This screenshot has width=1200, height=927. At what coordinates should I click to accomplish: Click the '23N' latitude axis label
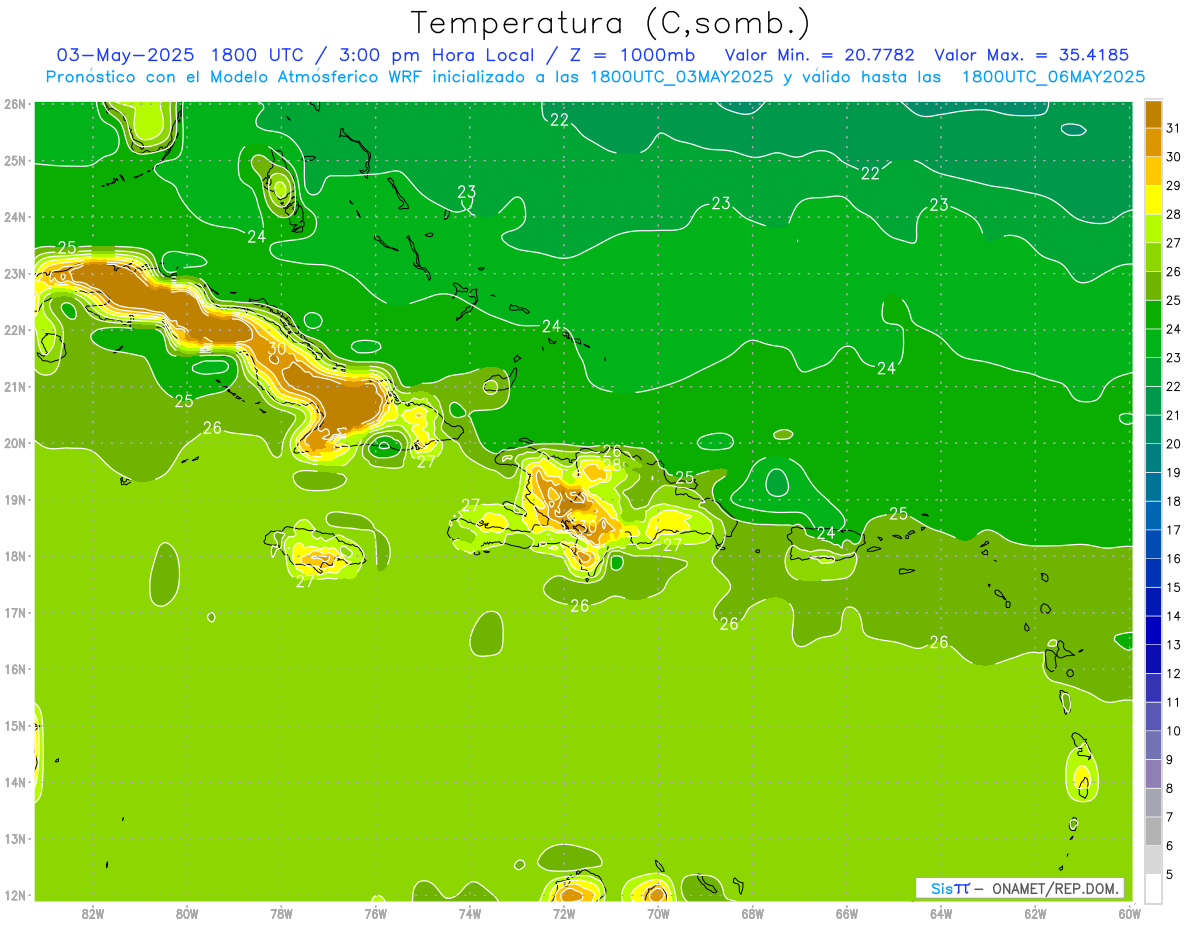point(14,274)
